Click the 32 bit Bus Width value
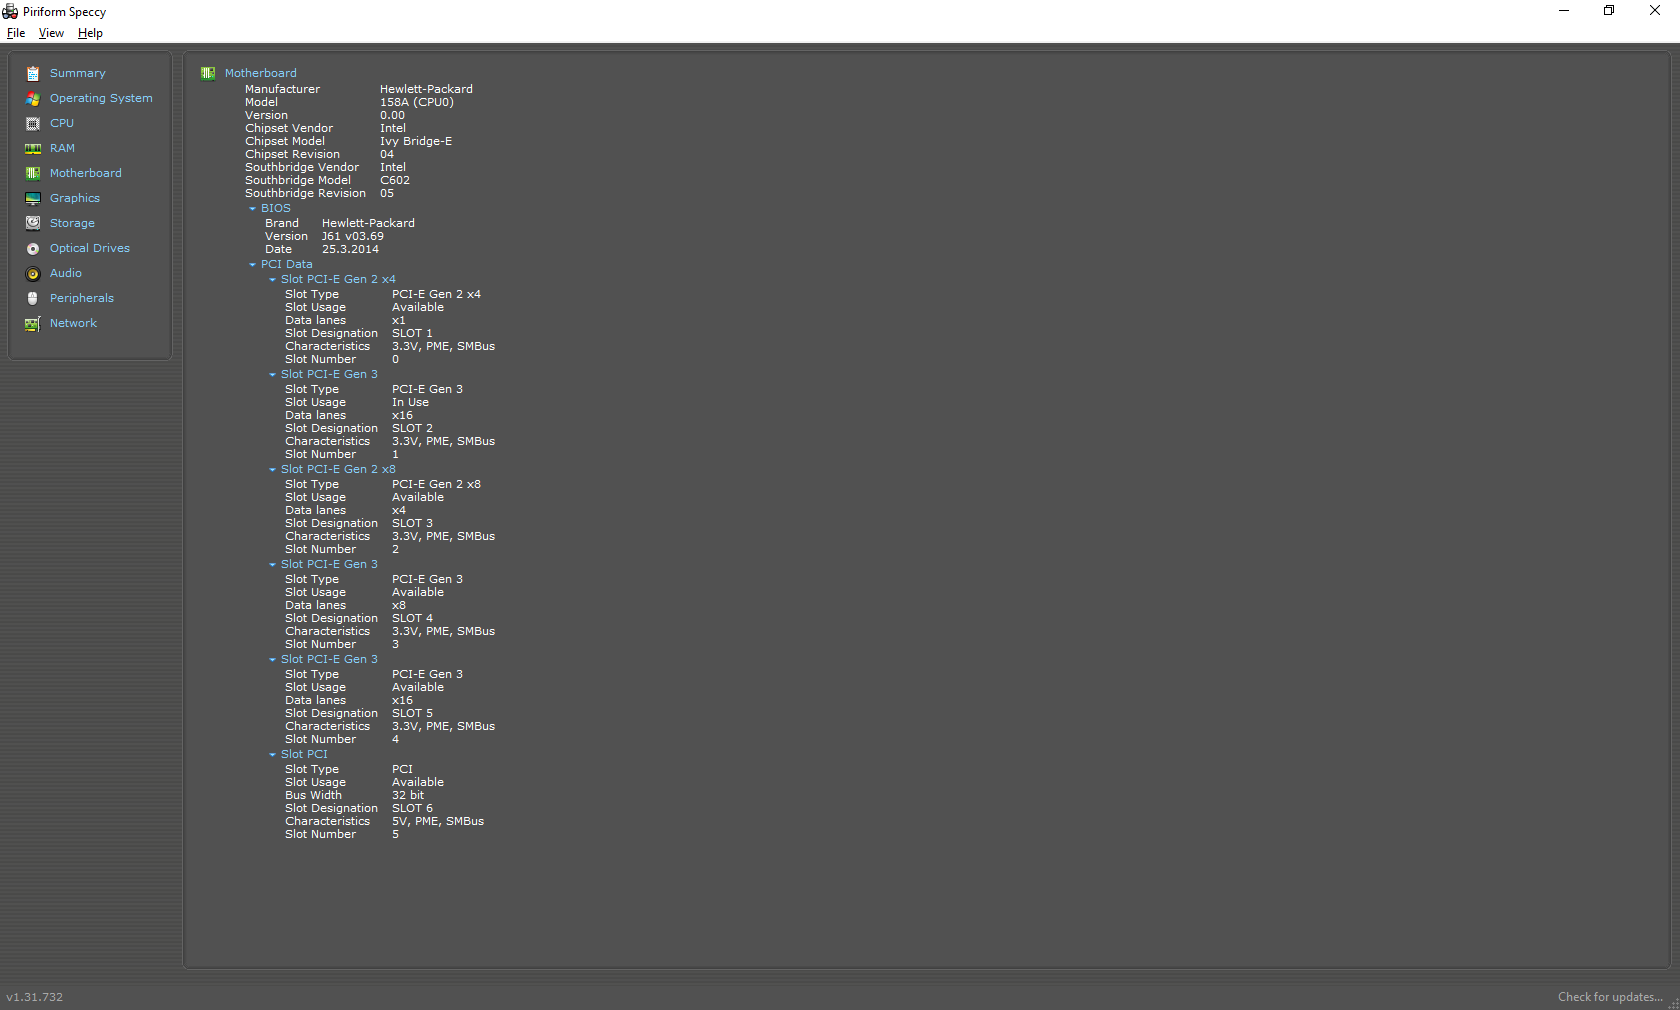The image size is (1680, 1010). tap(408, 795)
